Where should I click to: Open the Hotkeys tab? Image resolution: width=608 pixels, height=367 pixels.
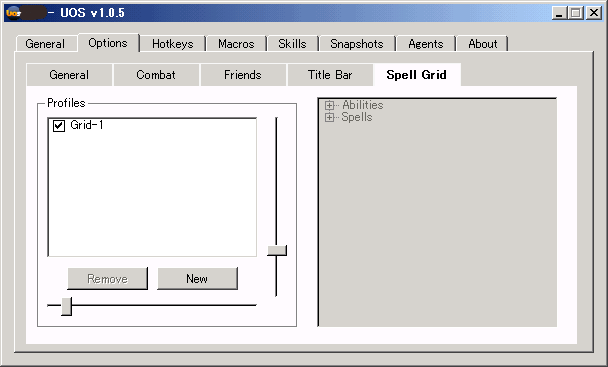[x=173, y=44]
